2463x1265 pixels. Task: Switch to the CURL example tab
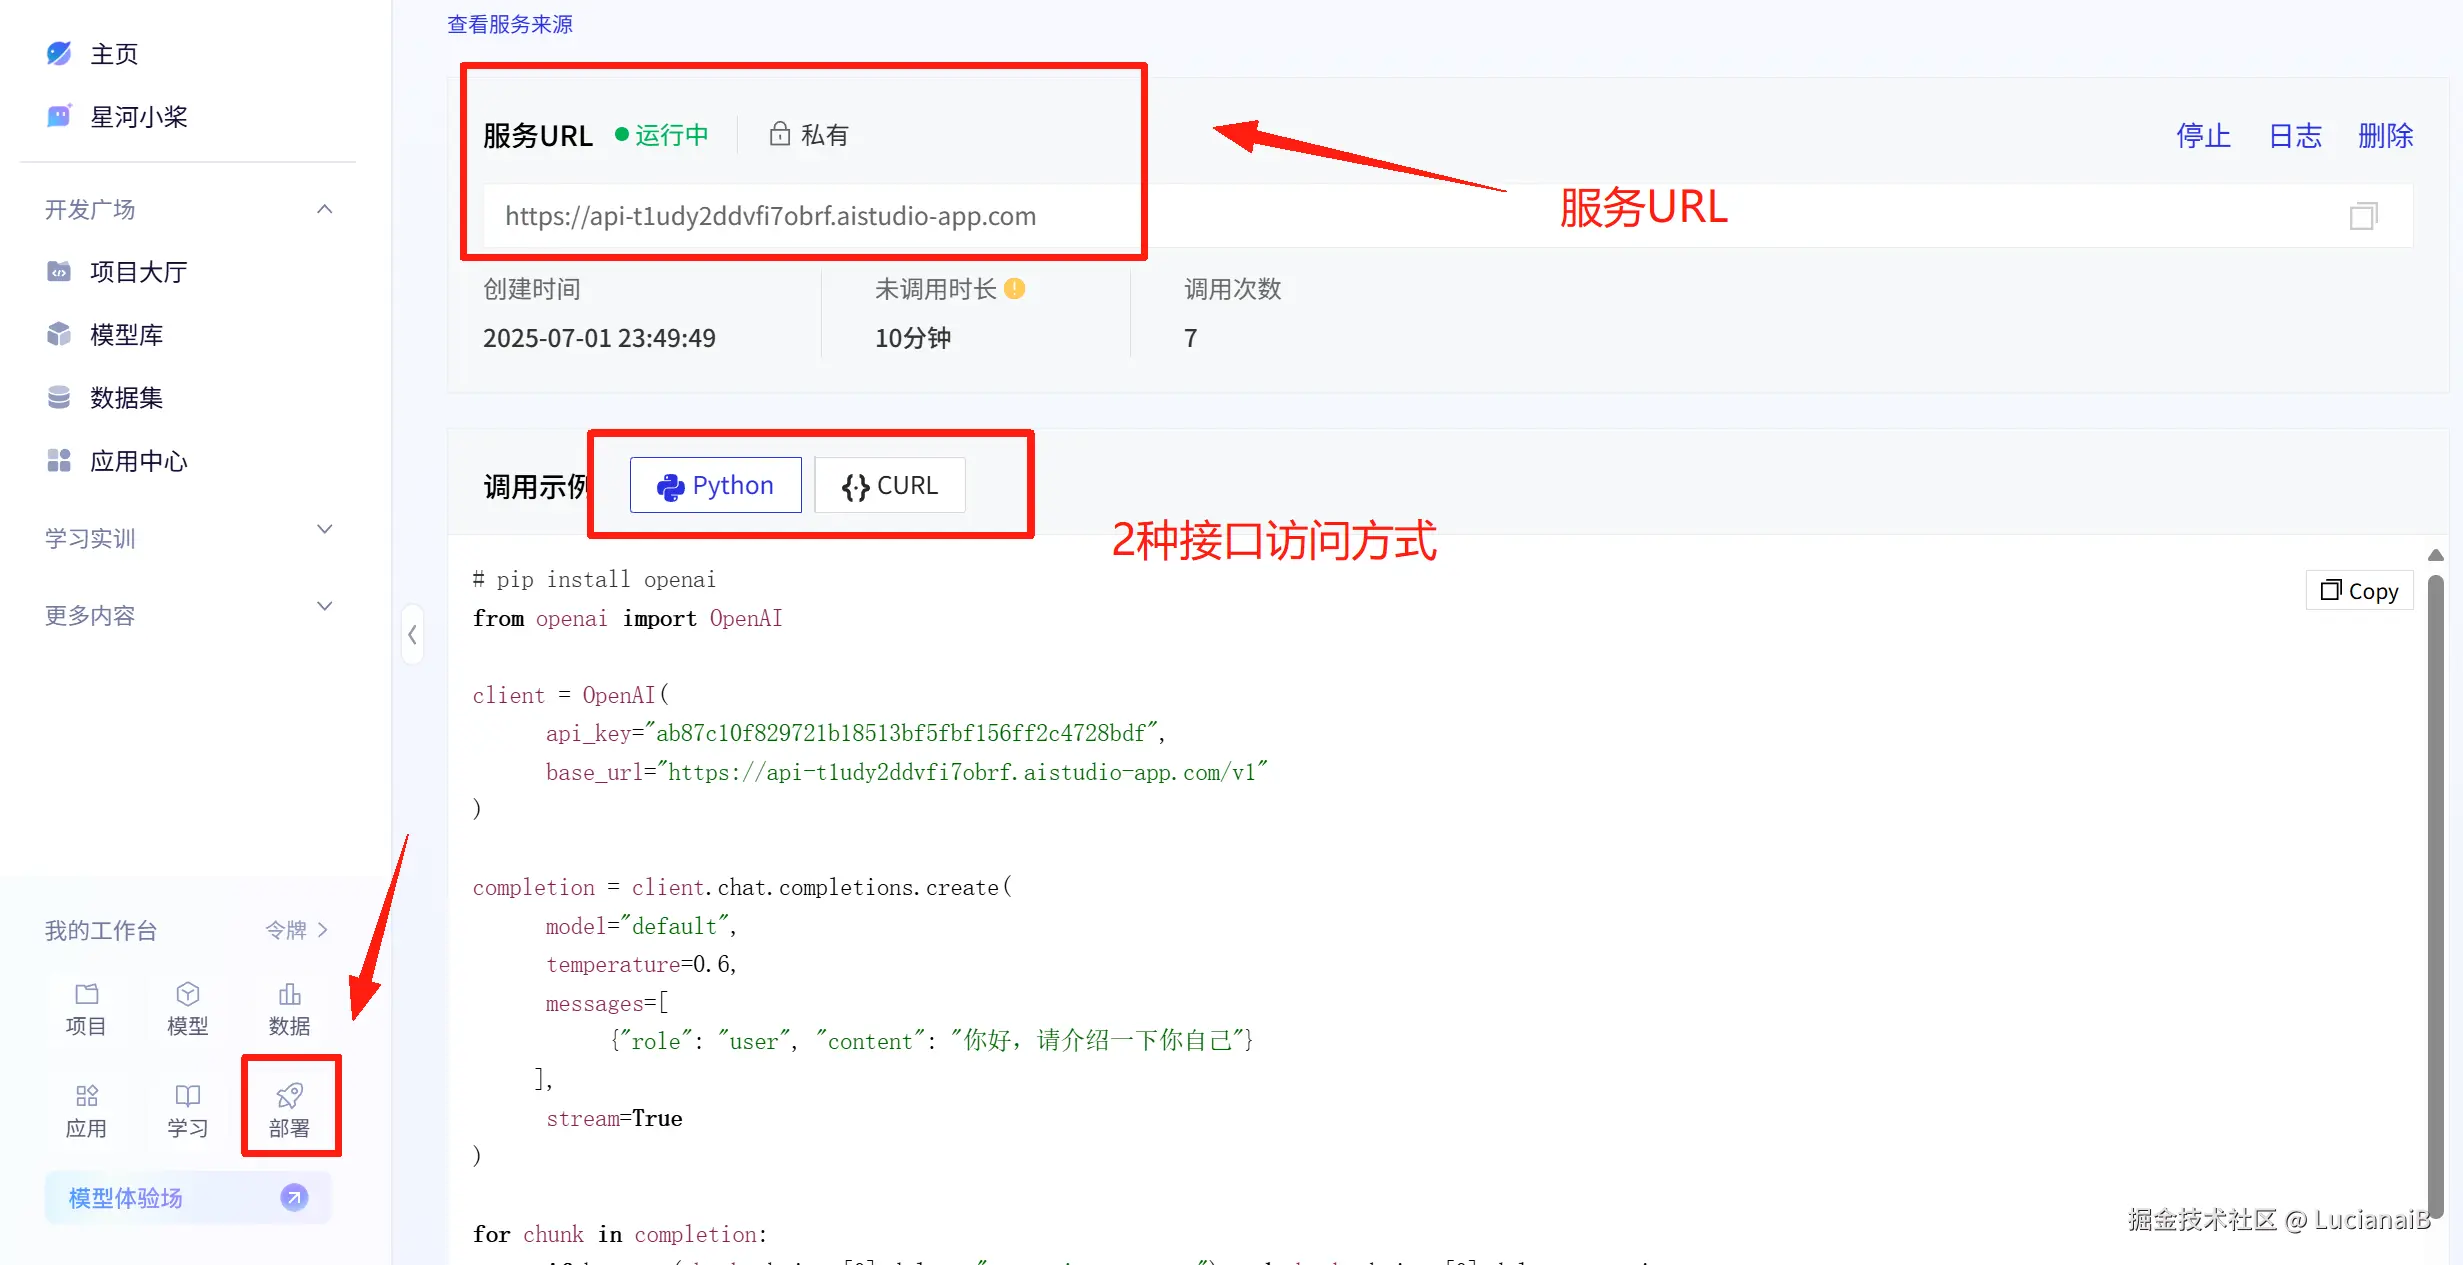(x=890, y=485)
